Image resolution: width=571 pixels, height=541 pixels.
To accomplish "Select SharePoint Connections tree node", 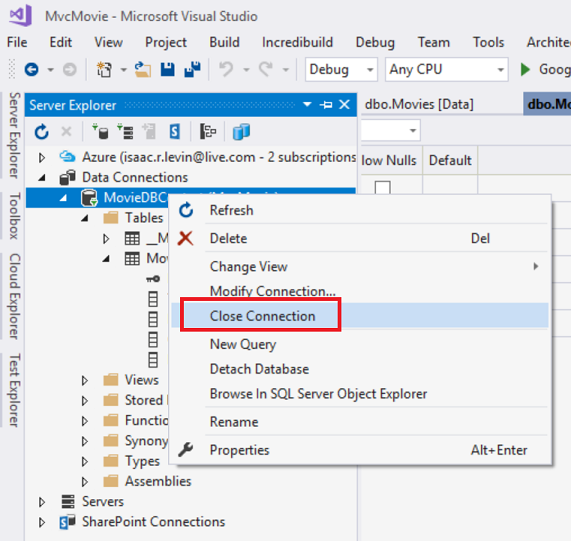I will [x=153, y=522].
